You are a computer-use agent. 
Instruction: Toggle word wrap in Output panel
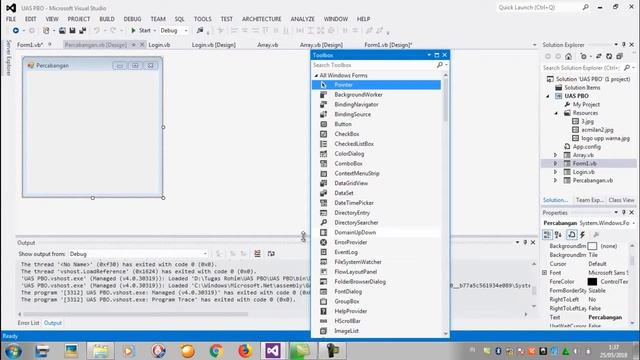pyautogui.click(x=271, y=254)
